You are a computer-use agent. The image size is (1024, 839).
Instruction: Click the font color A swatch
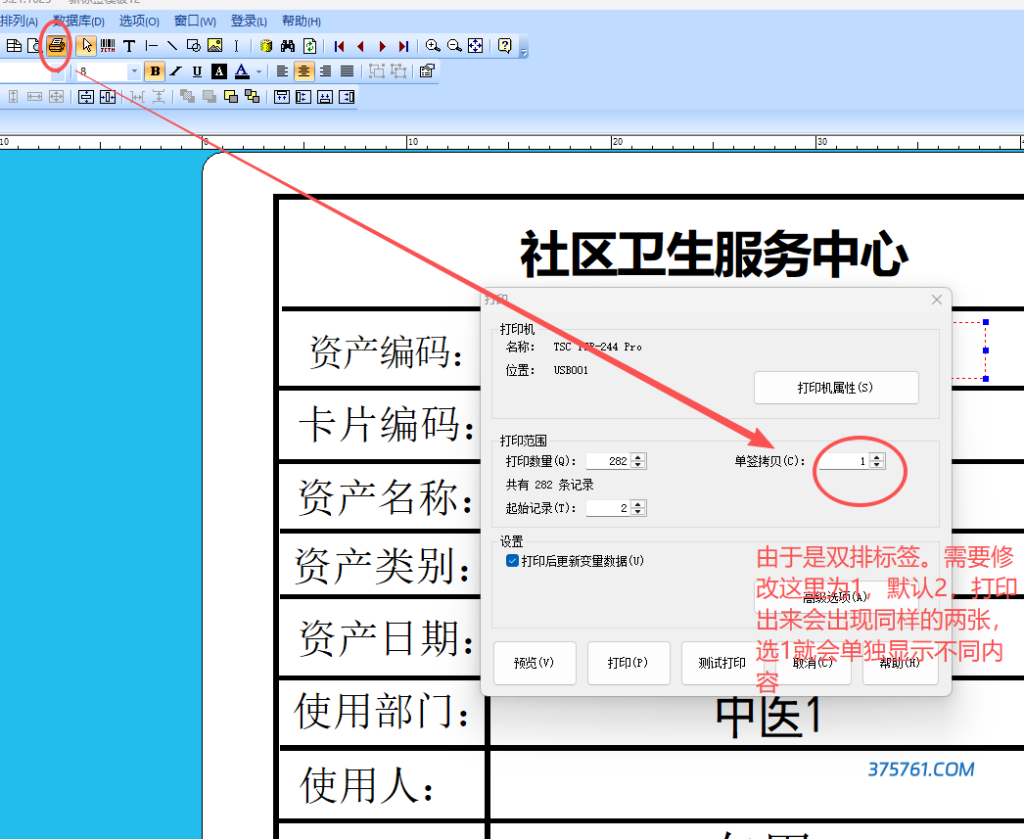tap(241, 71)
